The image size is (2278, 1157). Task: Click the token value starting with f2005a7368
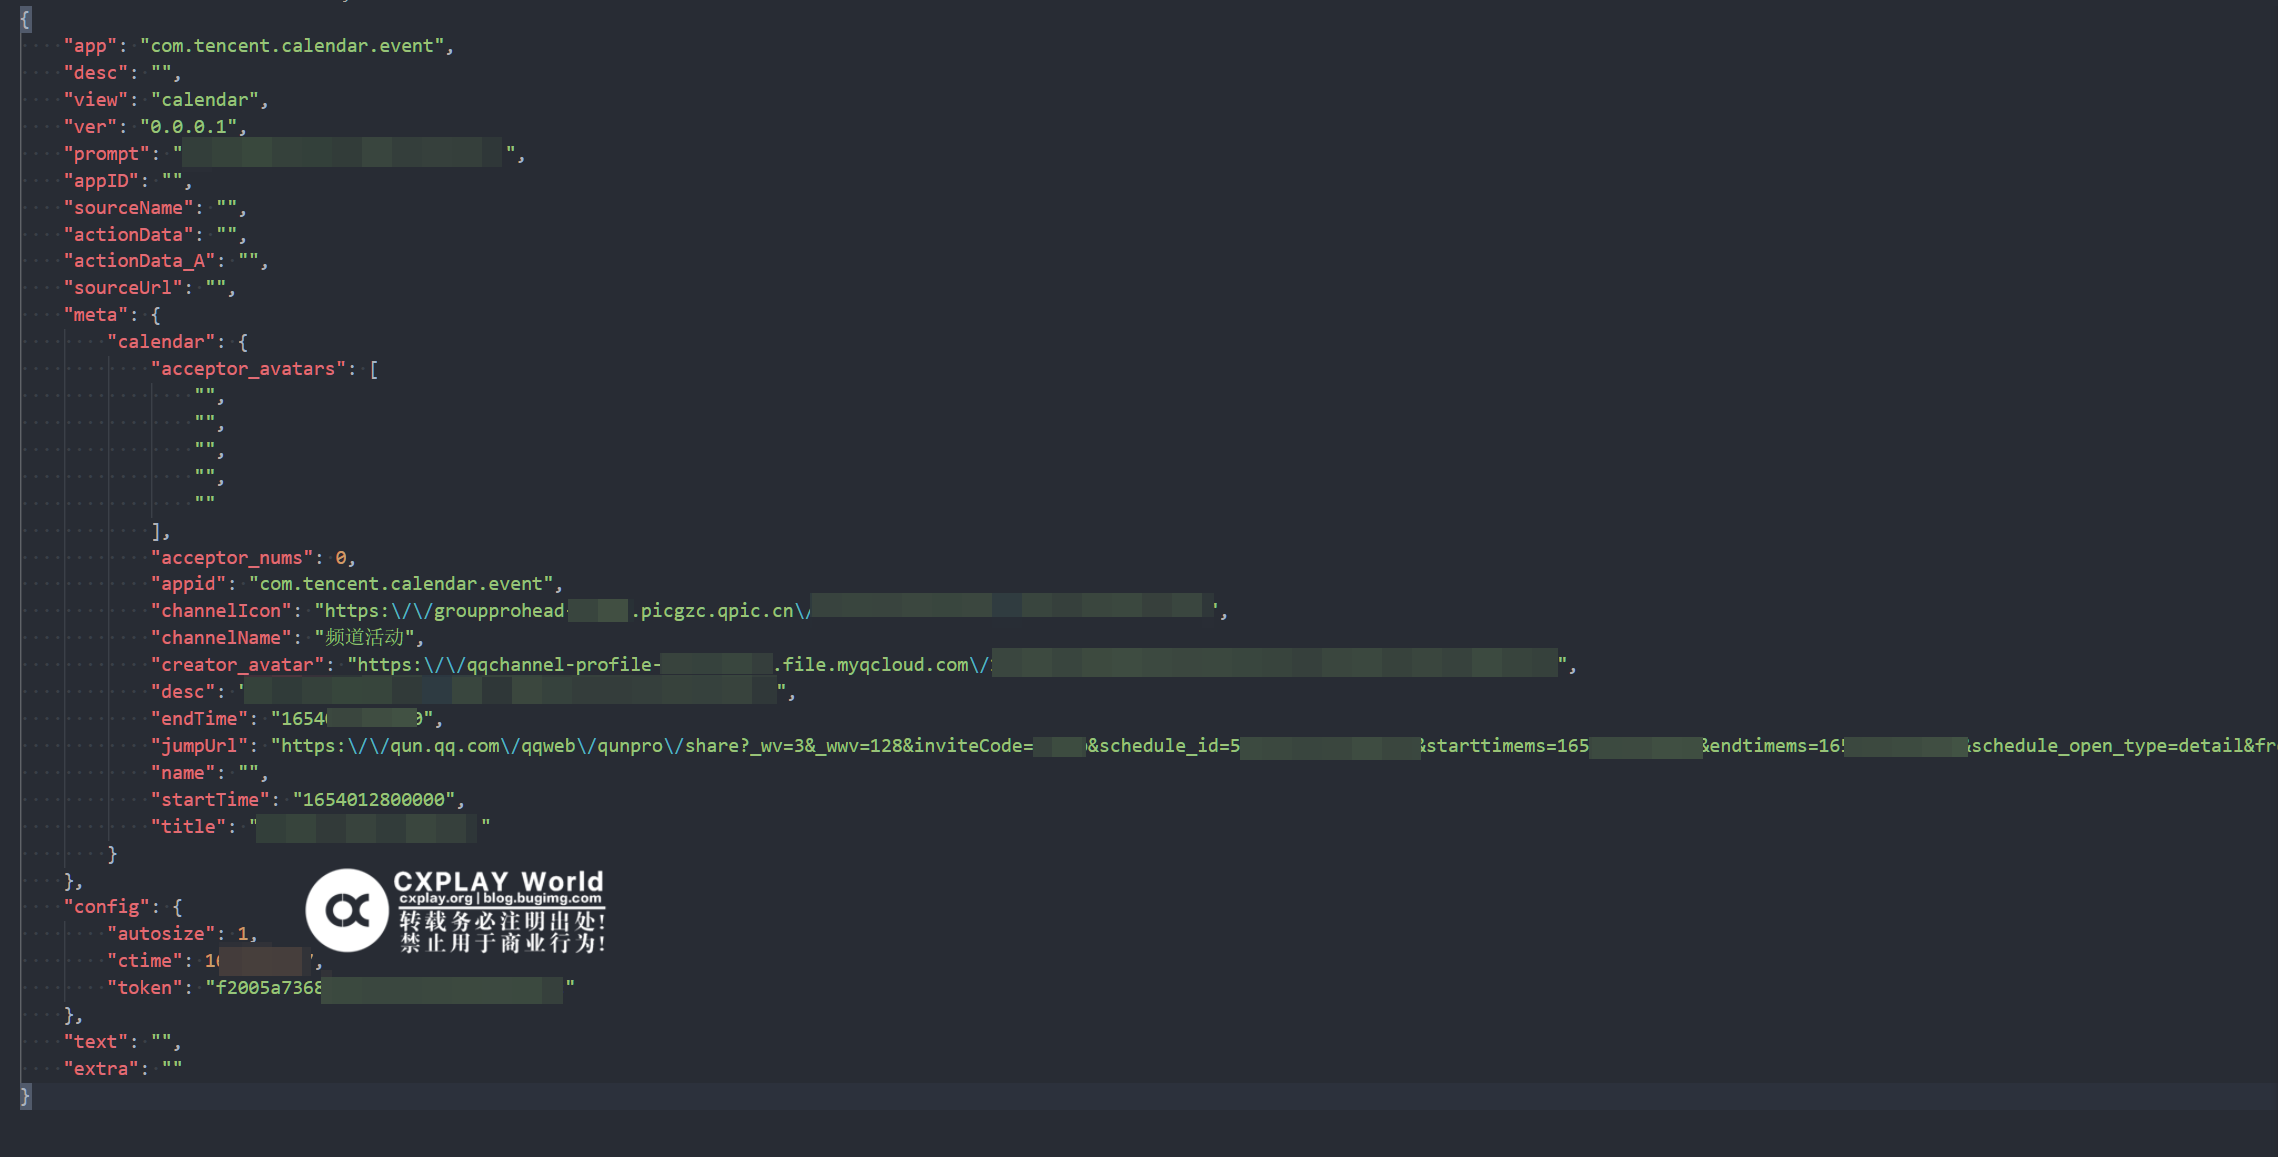390,988
